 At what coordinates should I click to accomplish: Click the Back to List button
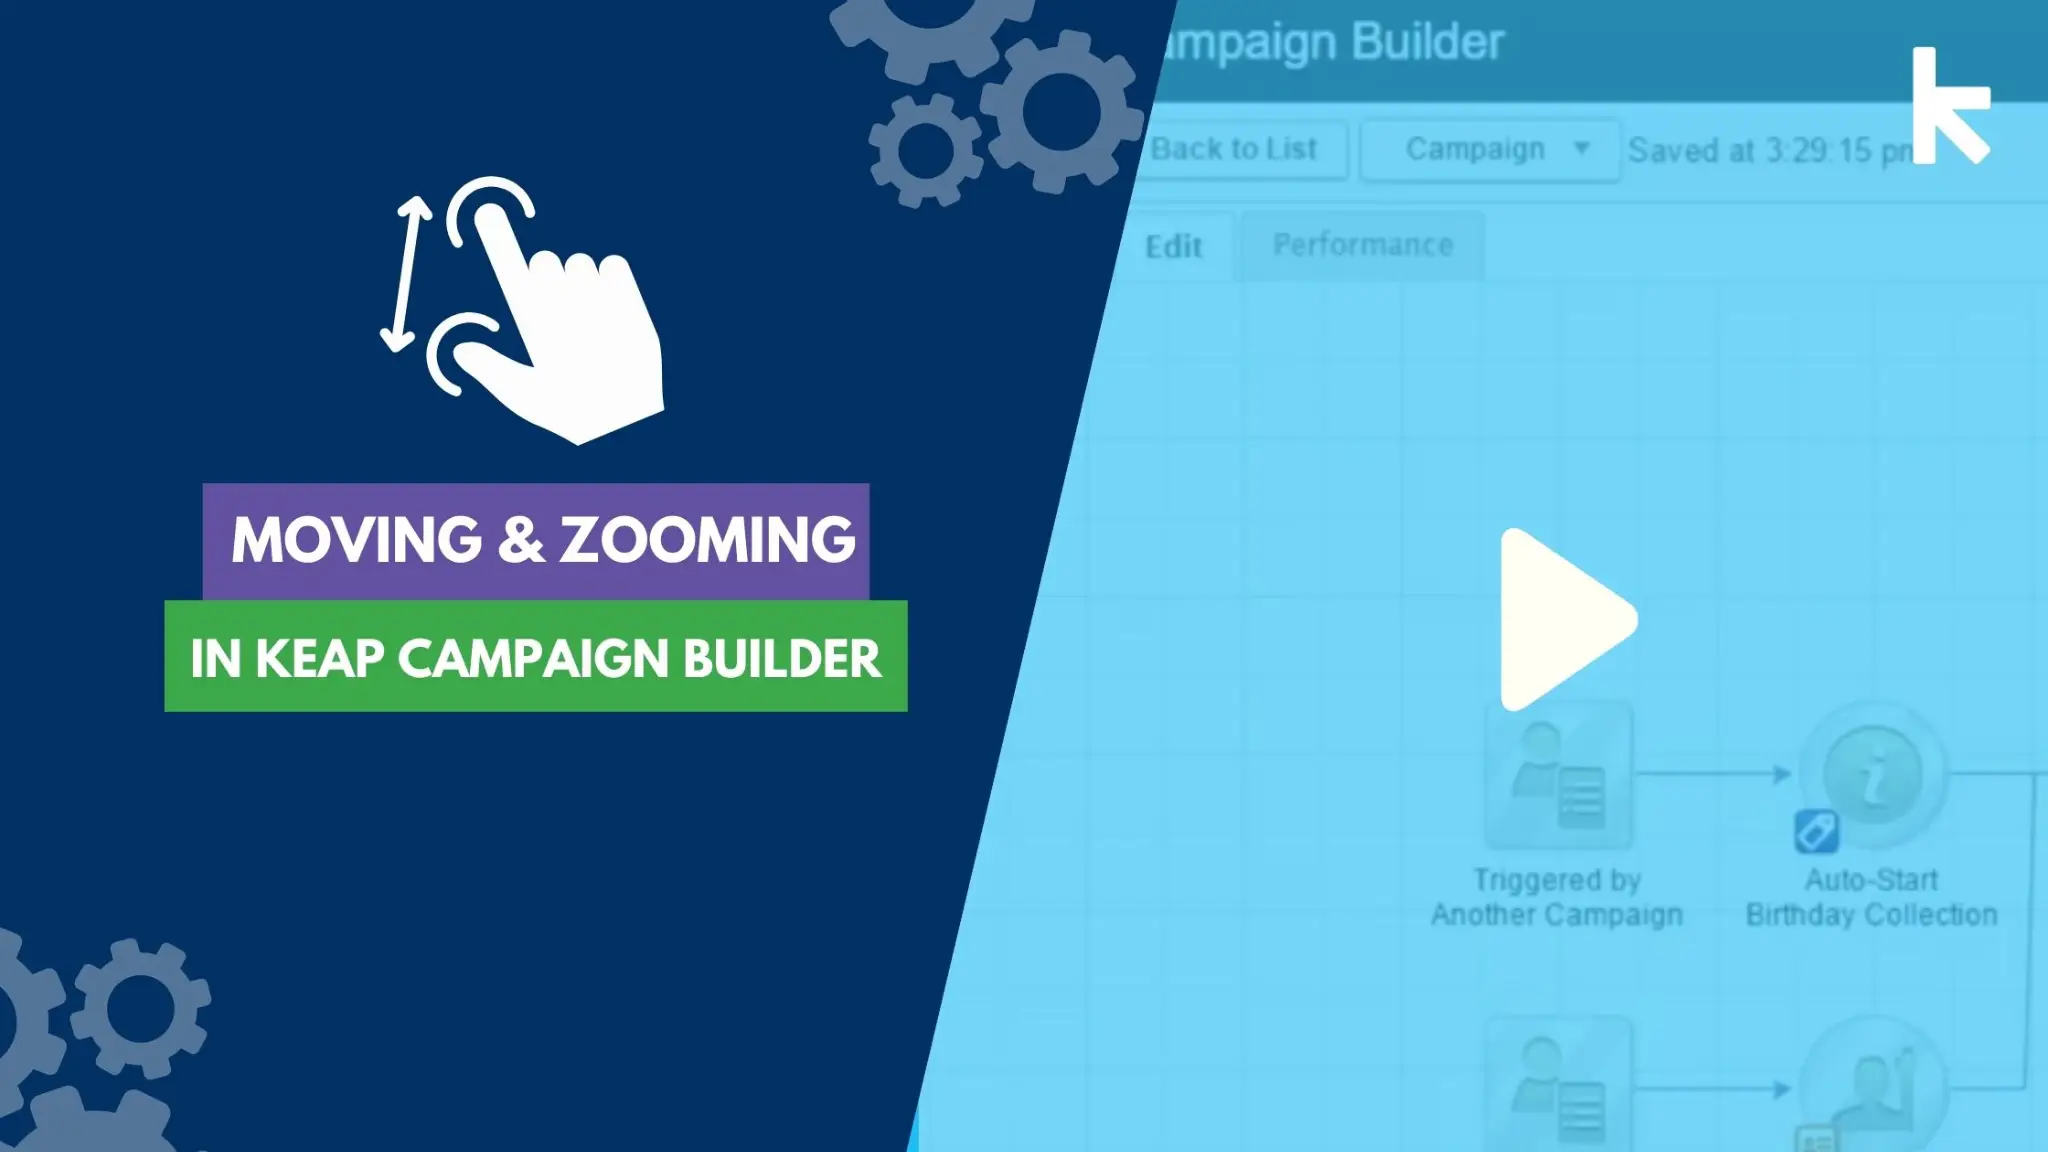pos(1236,149)
